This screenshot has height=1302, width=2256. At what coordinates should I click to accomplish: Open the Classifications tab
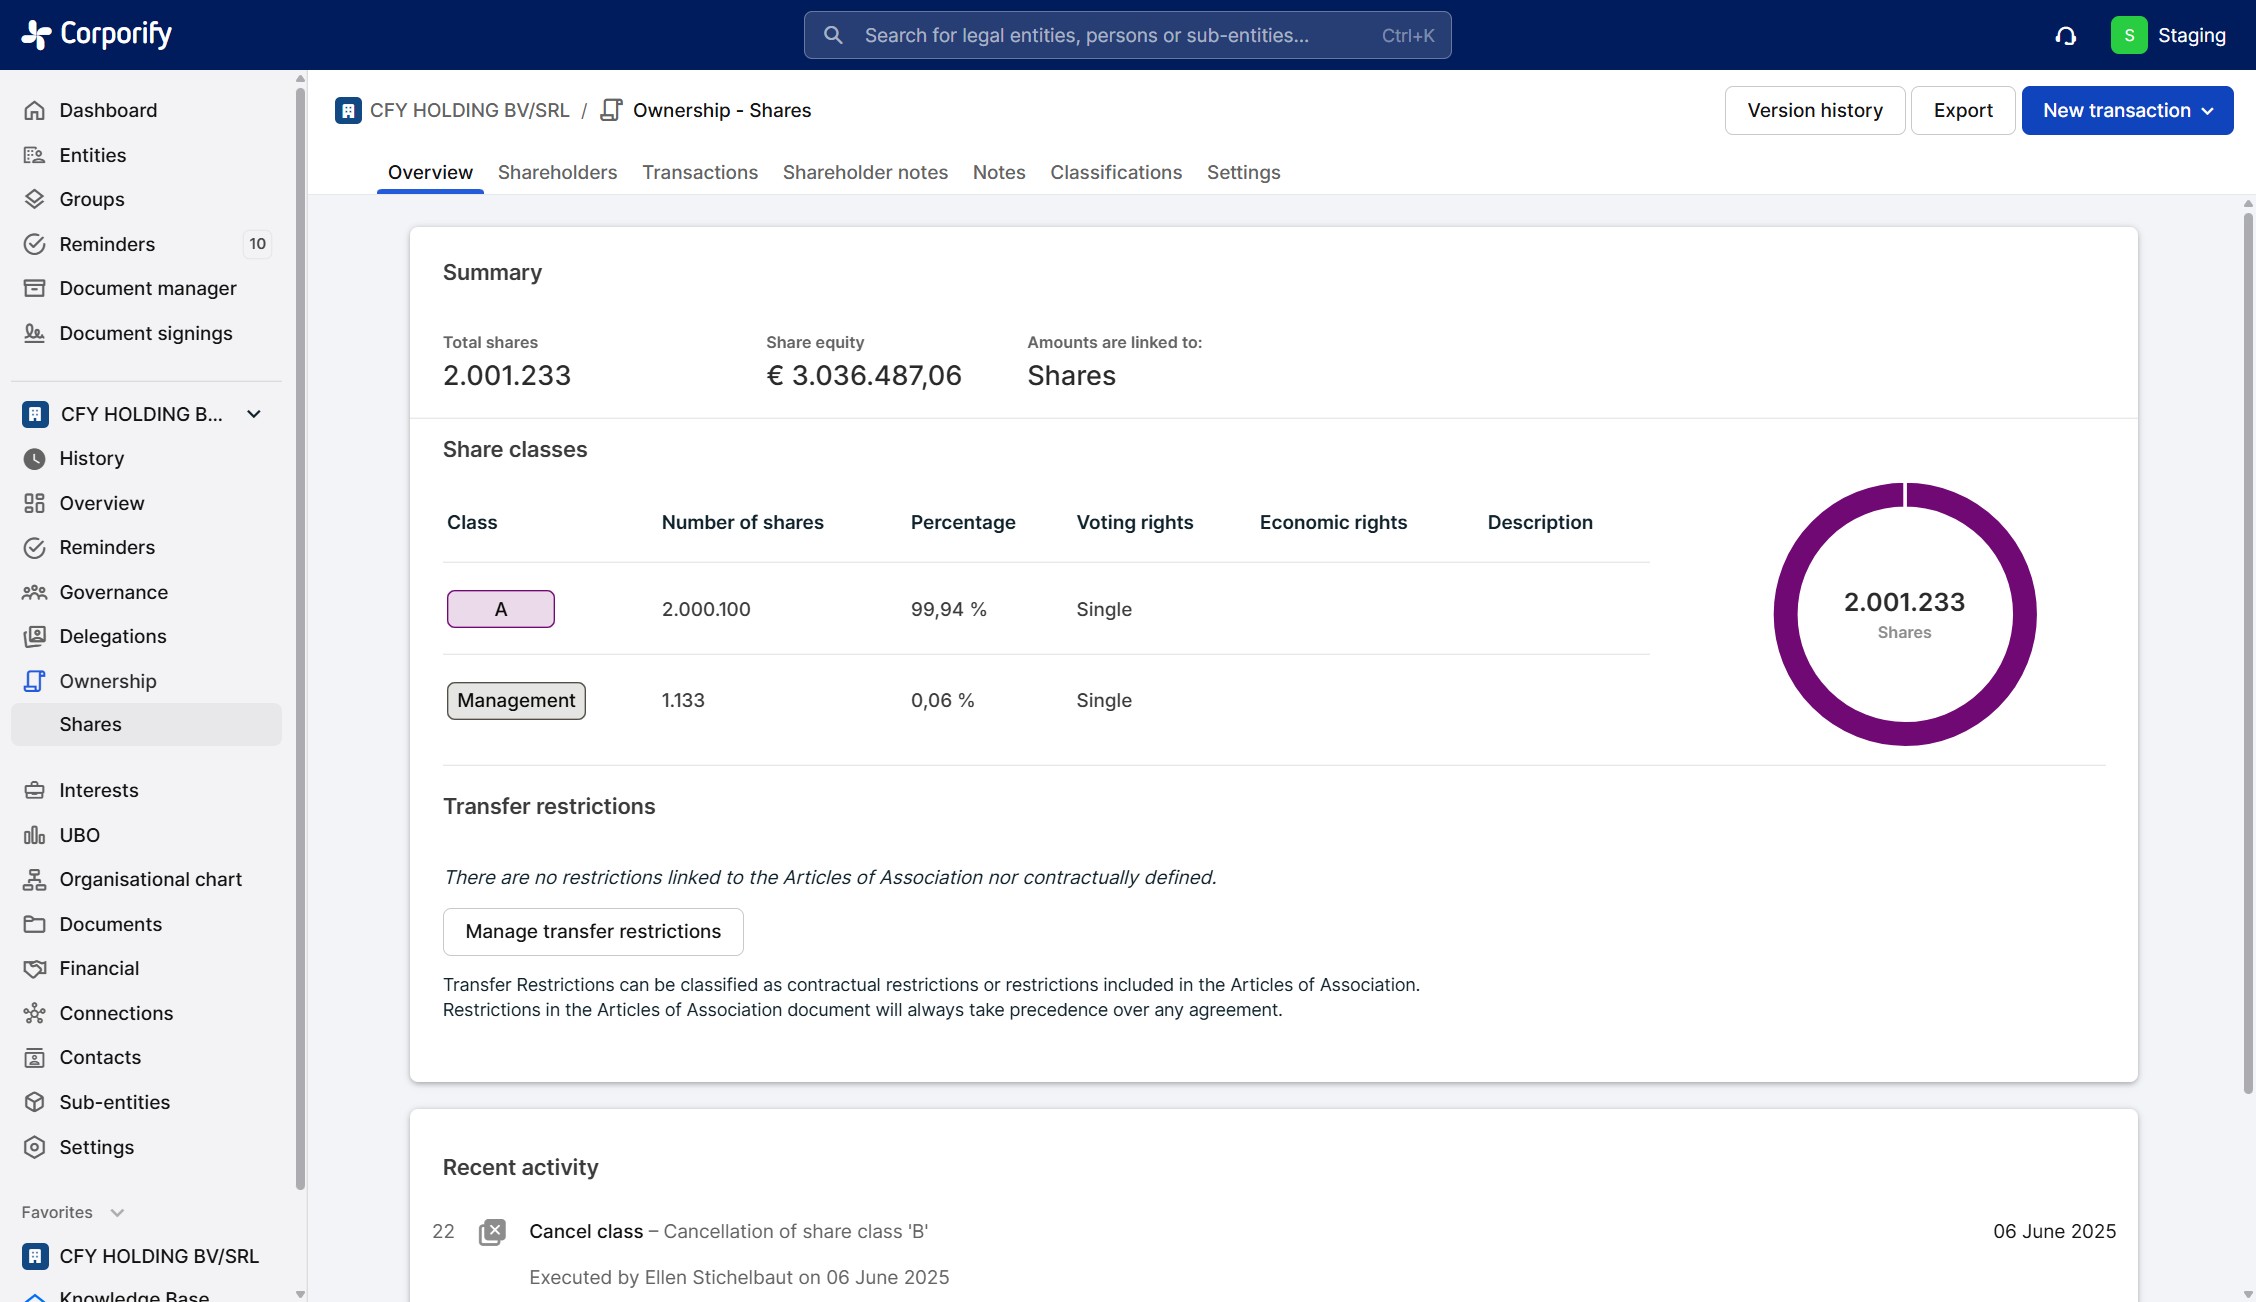point(1115,172)
